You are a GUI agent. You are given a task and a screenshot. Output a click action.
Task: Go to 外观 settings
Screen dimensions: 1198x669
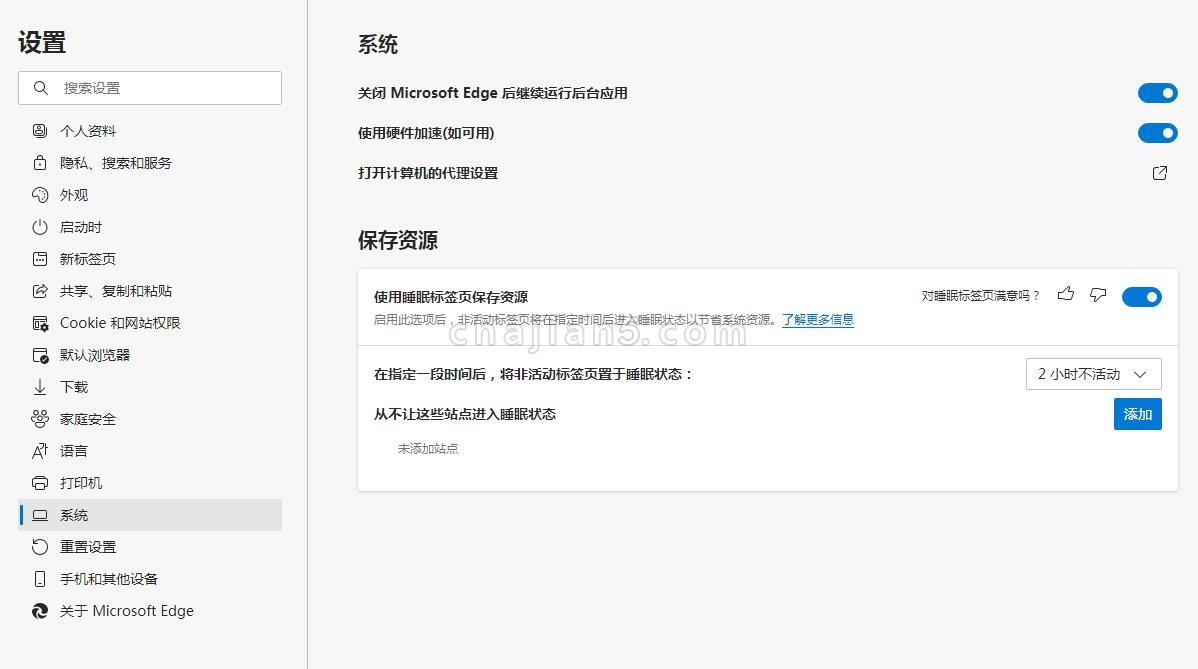[150, 195]
